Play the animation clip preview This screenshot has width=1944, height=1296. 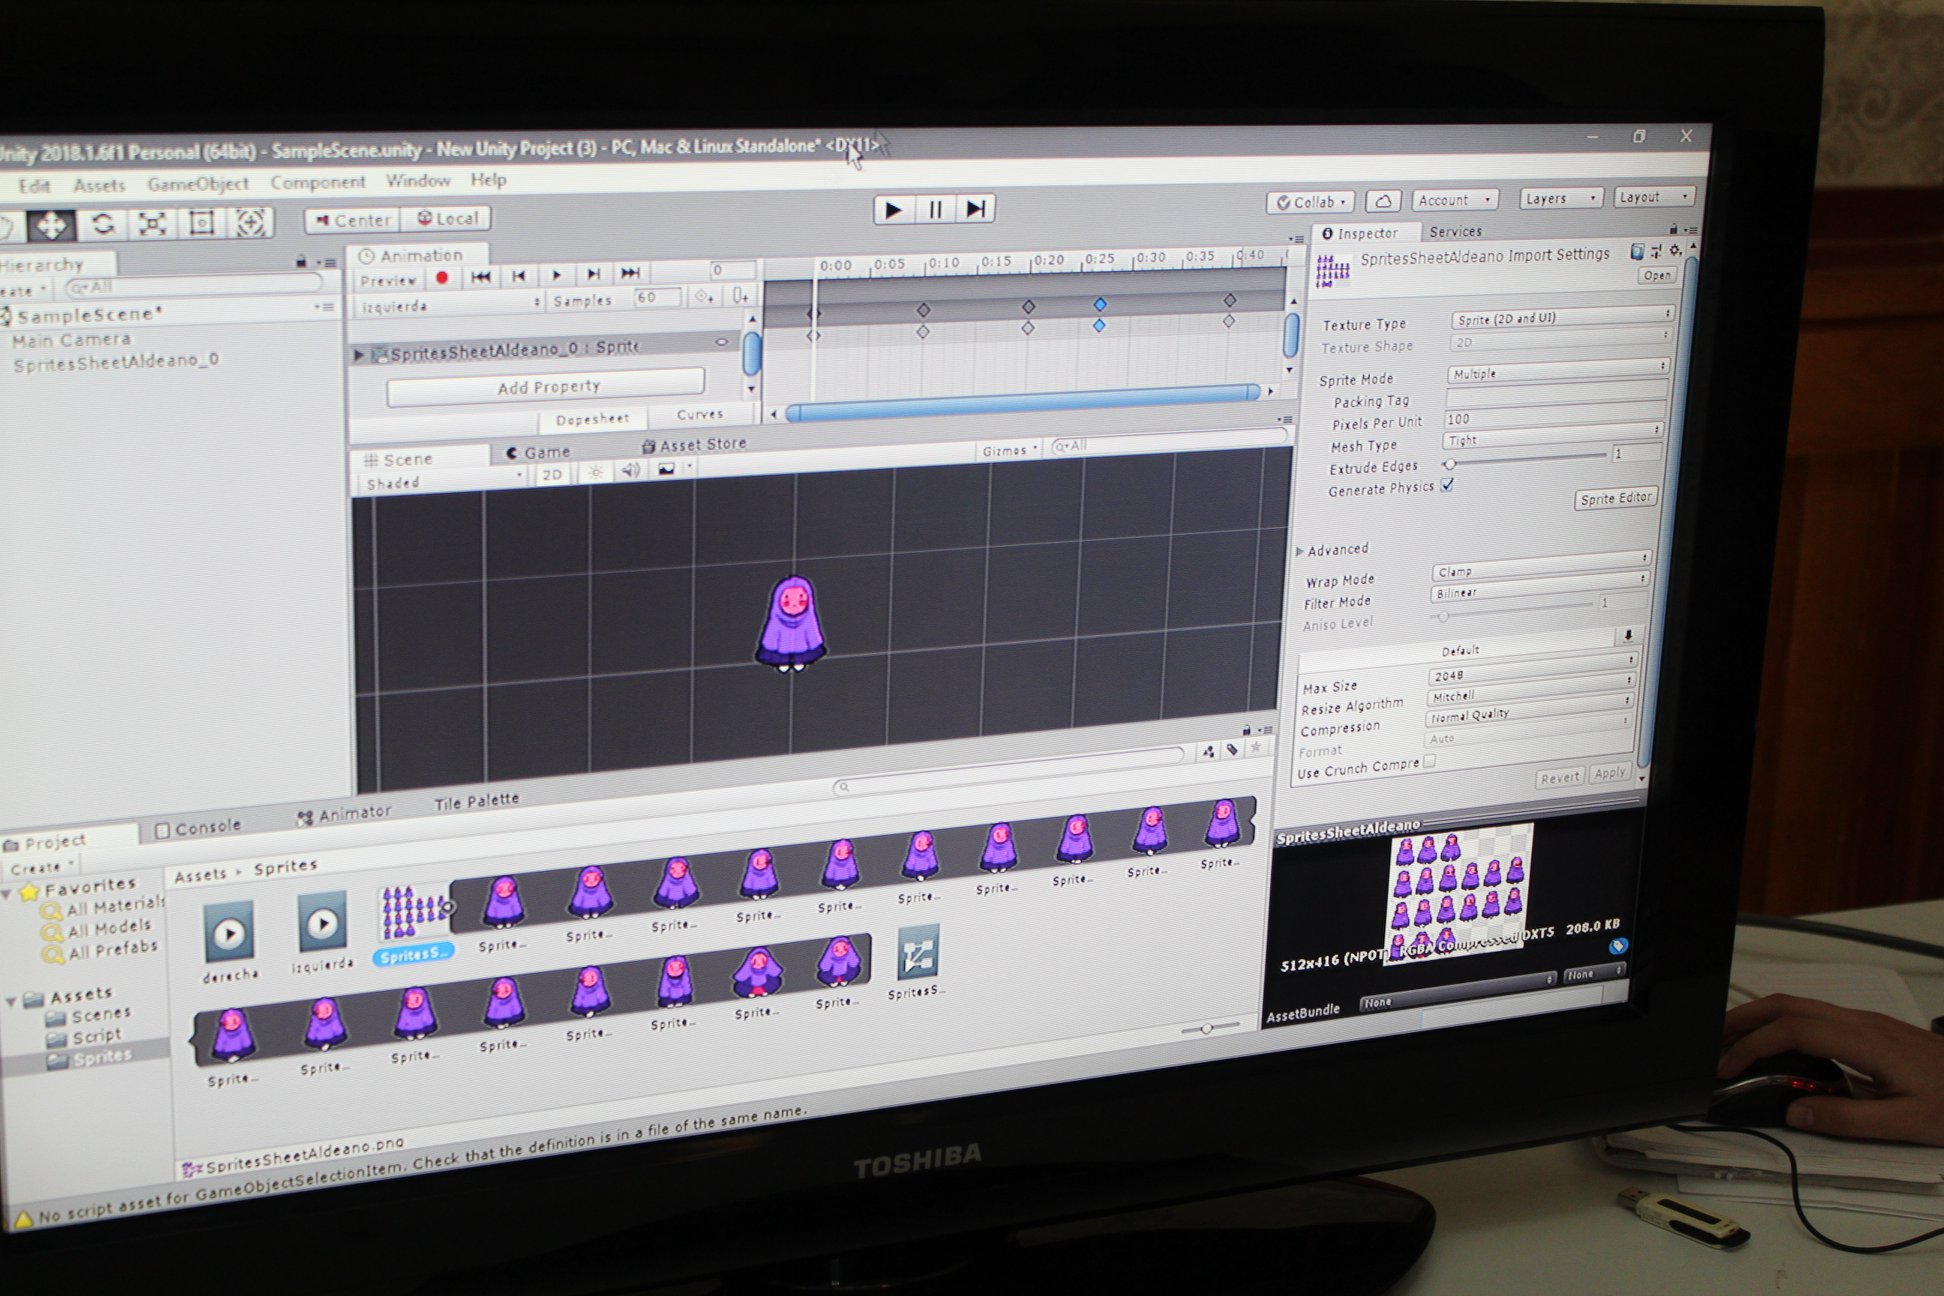[556, 275]
